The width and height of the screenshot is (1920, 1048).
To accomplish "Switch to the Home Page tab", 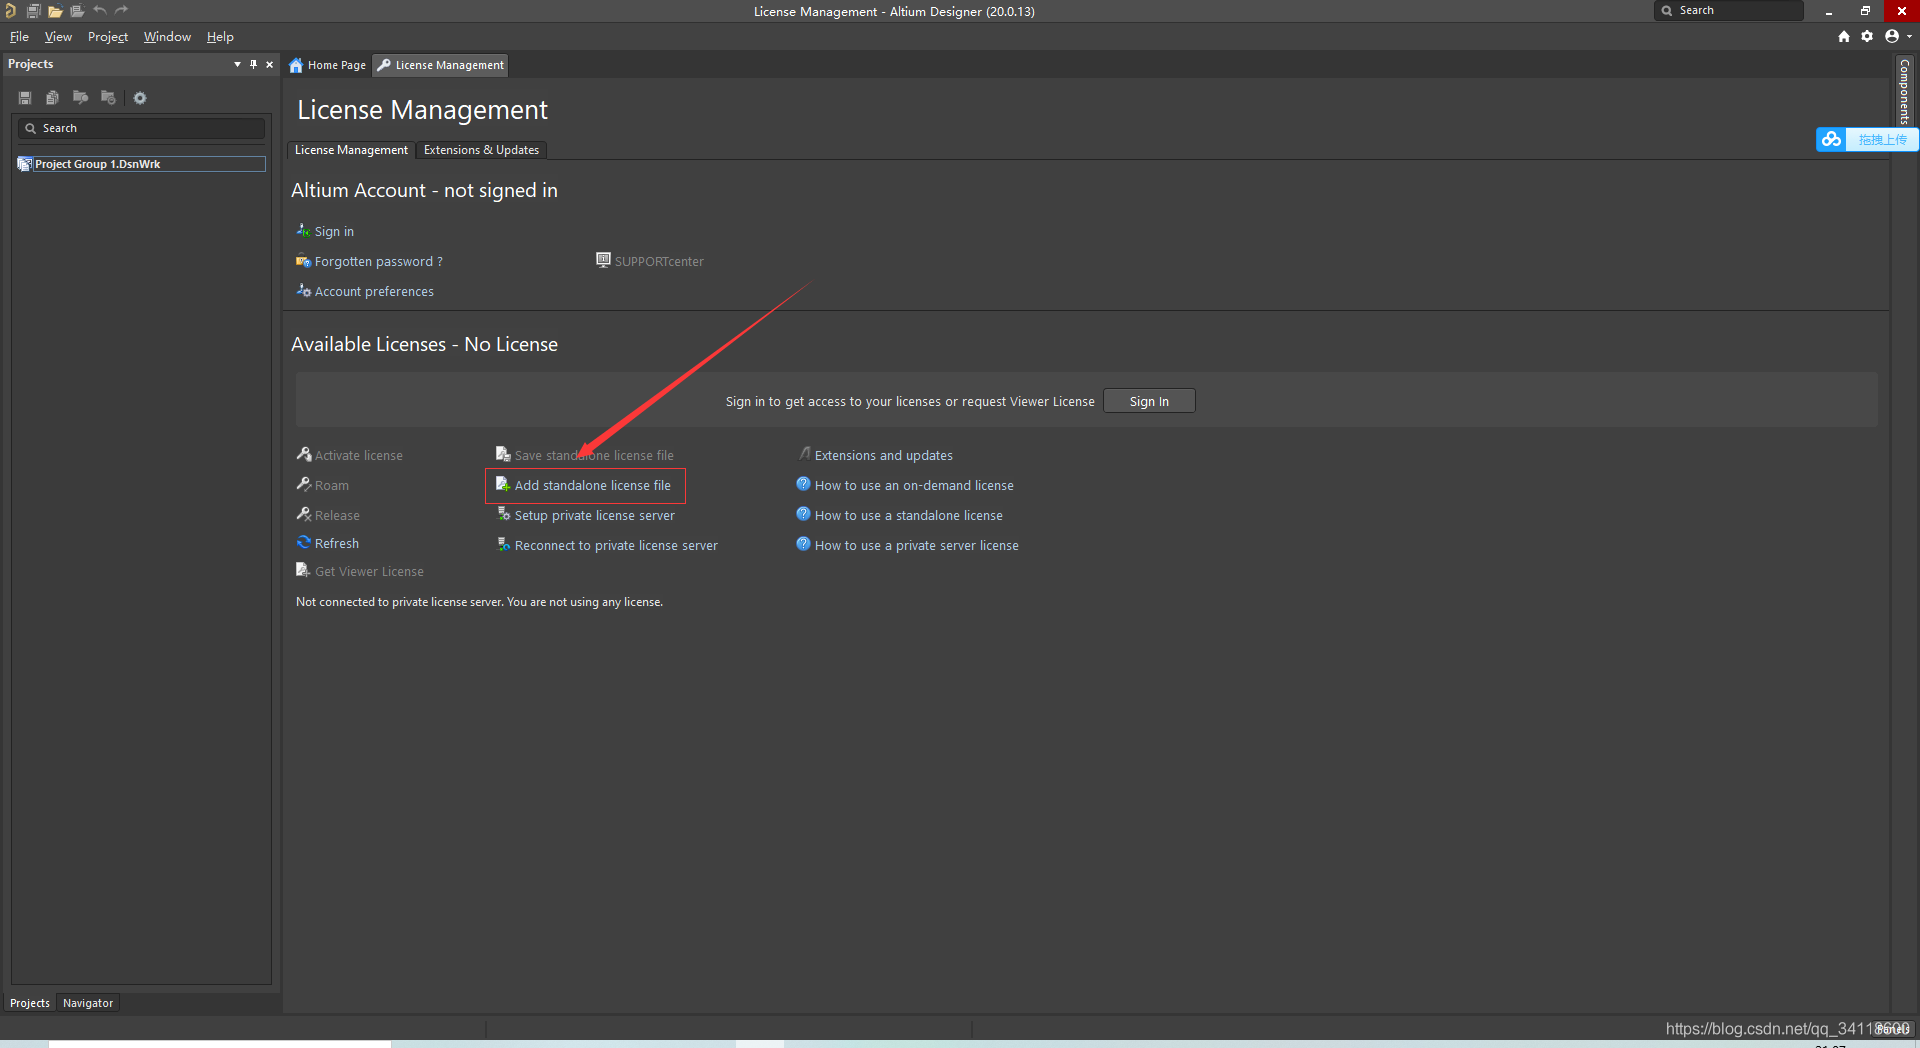I will [328, 65].
